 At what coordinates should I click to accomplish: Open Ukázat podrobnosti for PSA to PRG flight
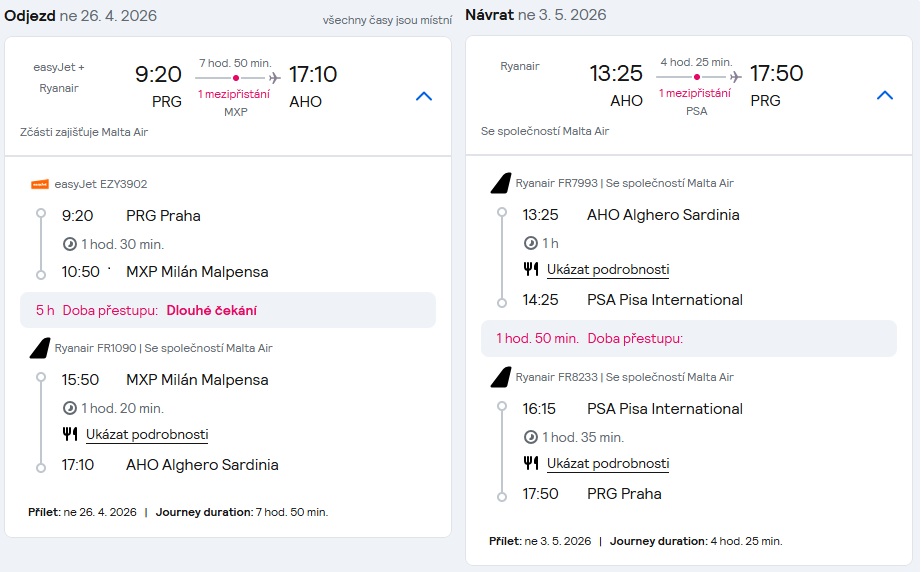tap(608, 463)
